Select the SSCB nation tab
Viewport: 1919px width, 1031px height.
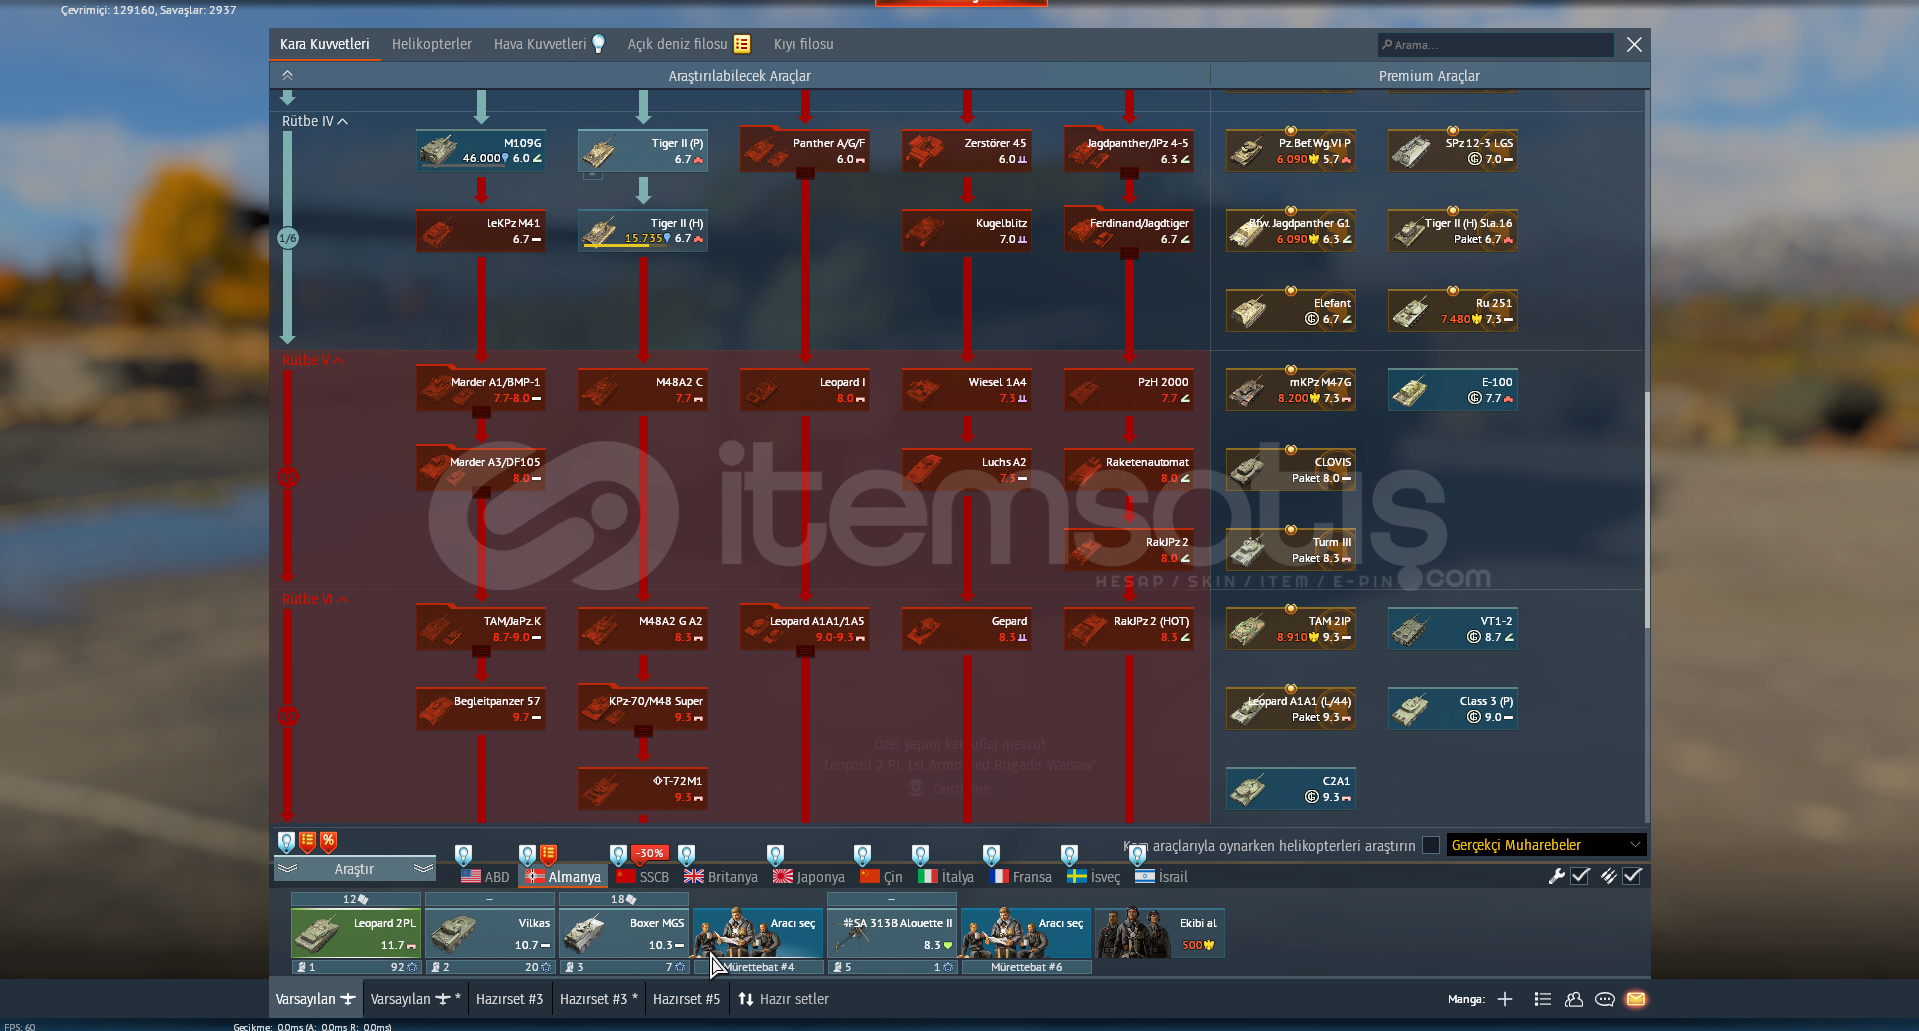pos(643,877)
